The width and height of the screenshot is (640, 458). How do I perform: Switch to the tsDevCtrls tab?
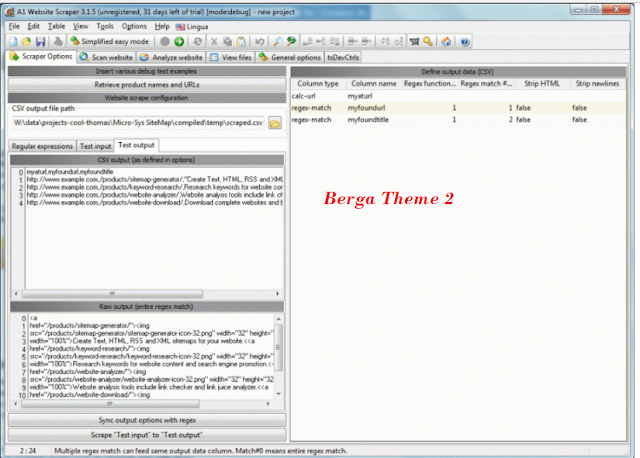tap(343, 58)
